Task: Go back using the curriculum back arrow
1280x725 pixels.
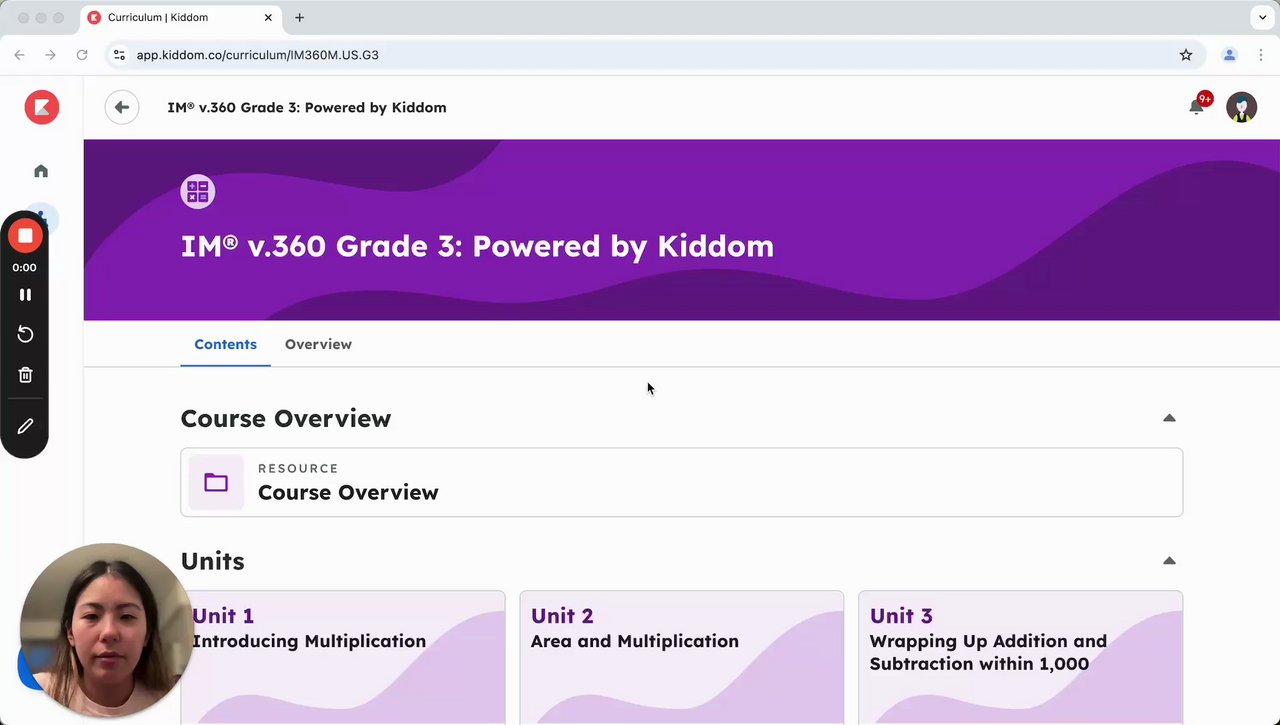Action: tap(122, 107)
